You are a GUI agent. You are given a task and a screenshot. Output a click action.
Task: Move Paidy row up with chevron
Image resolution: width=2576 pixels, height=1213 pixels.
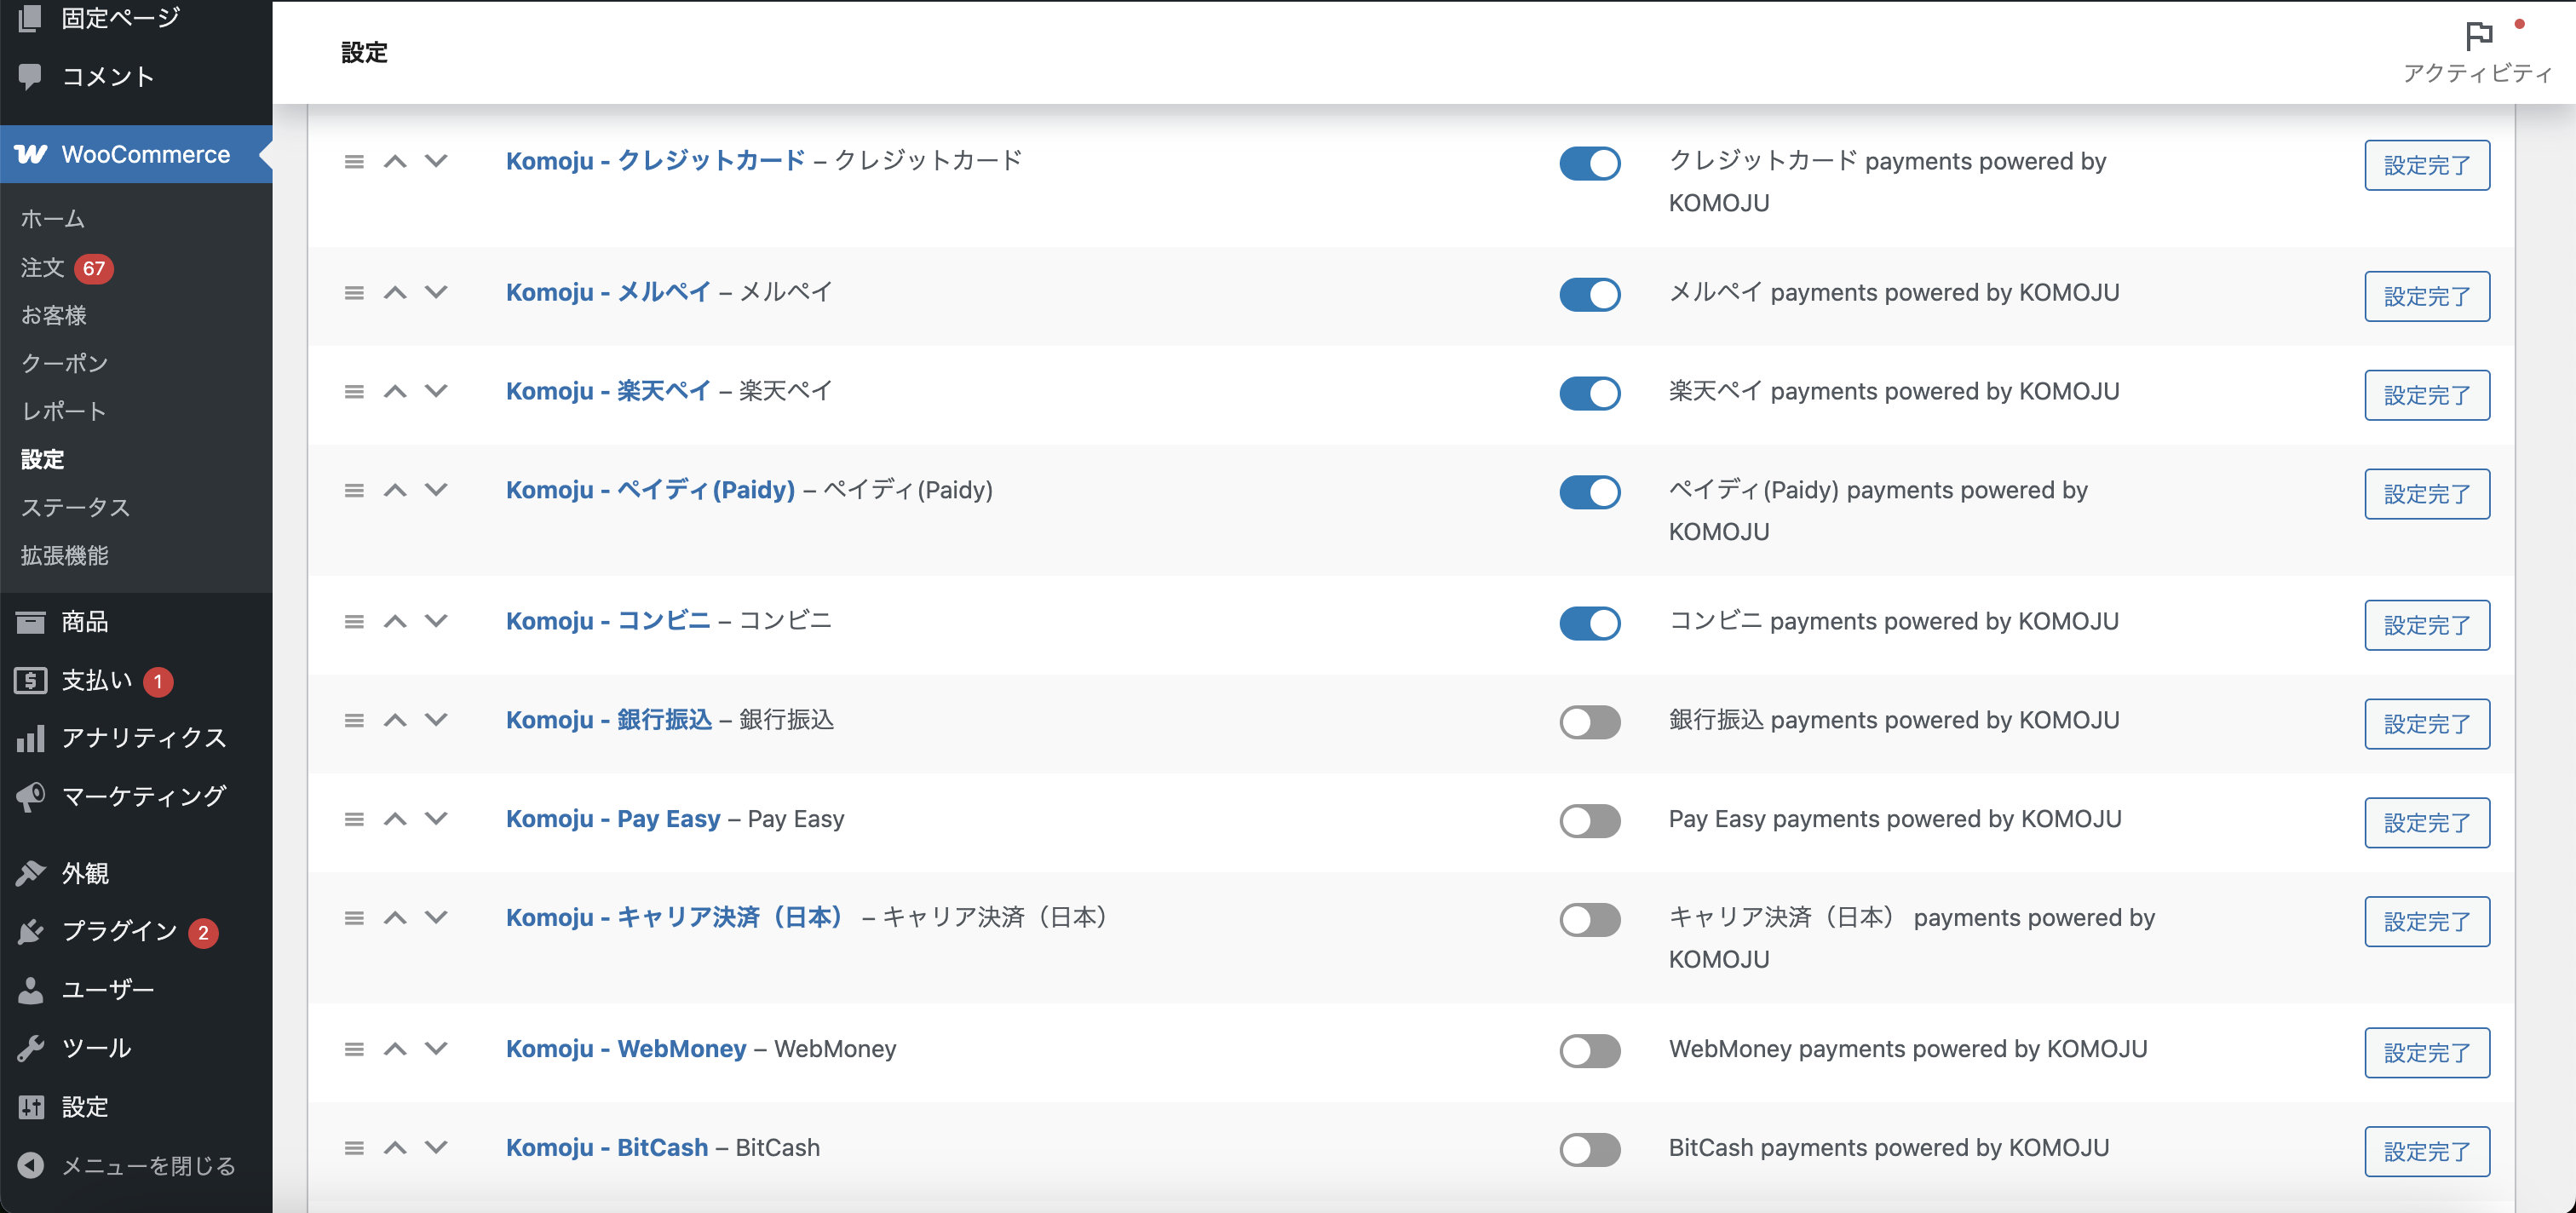(x=395, y=490)
